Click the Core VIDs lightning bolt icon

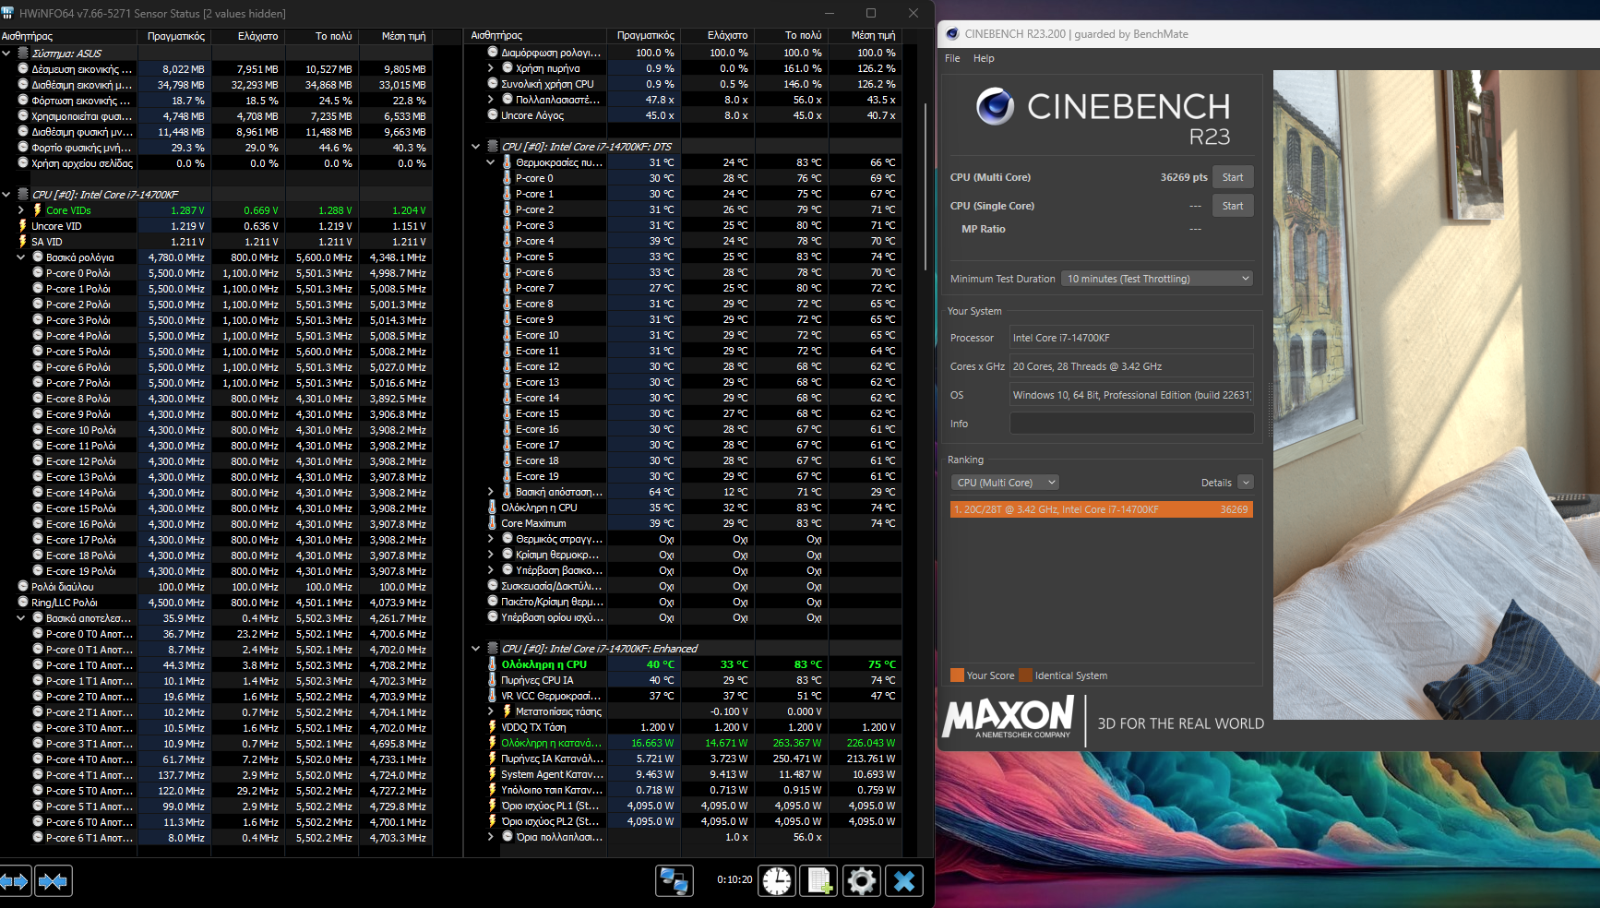coord(37,210)
